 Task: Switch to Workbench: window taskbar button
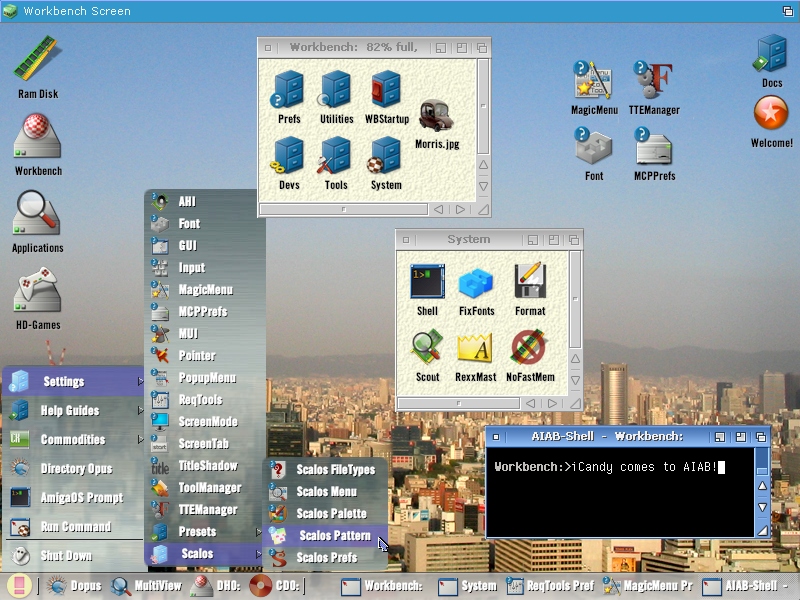click(x=382, y=586)
